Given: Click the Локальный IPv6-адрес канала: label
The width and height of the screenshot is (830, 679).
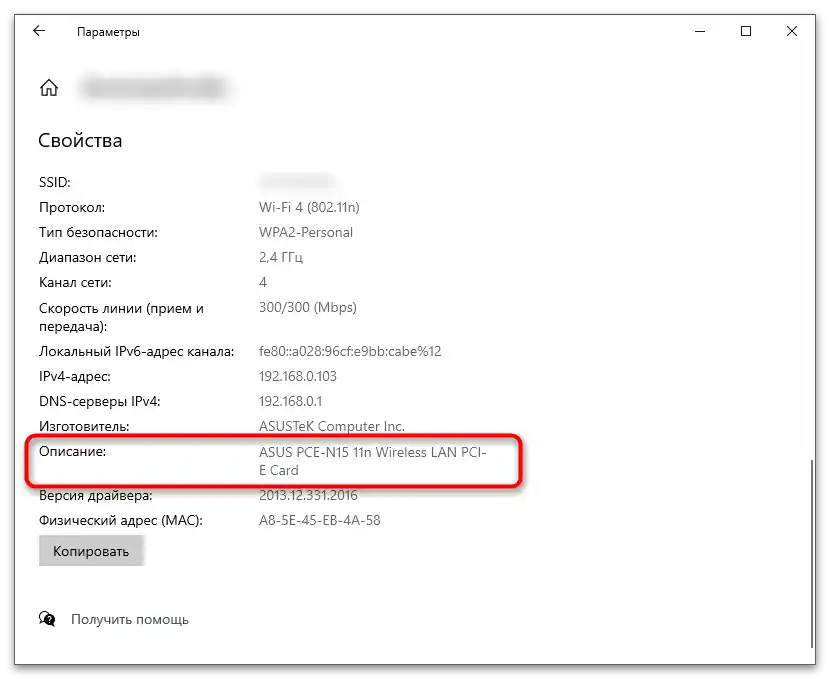Looking at the screenshot, I should [137, 351].
